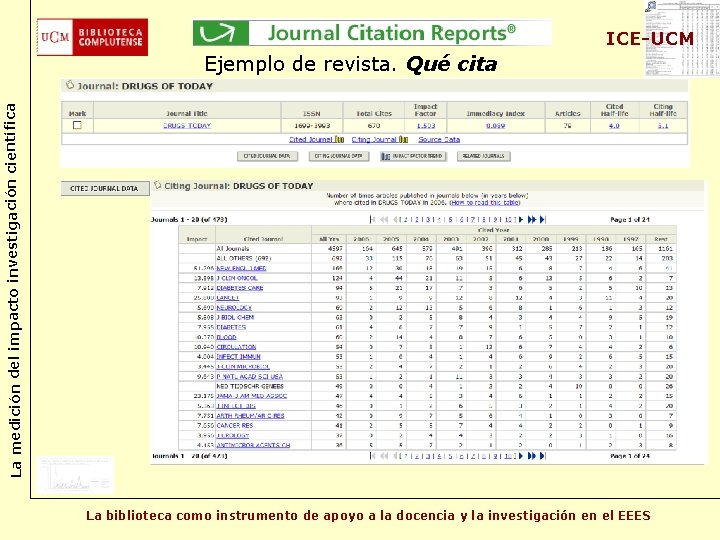Open the Cited Journal graph link
Image resolution: width=720 pixels, height=540 pixels.
pyautogui.click(x=316, y=139)
